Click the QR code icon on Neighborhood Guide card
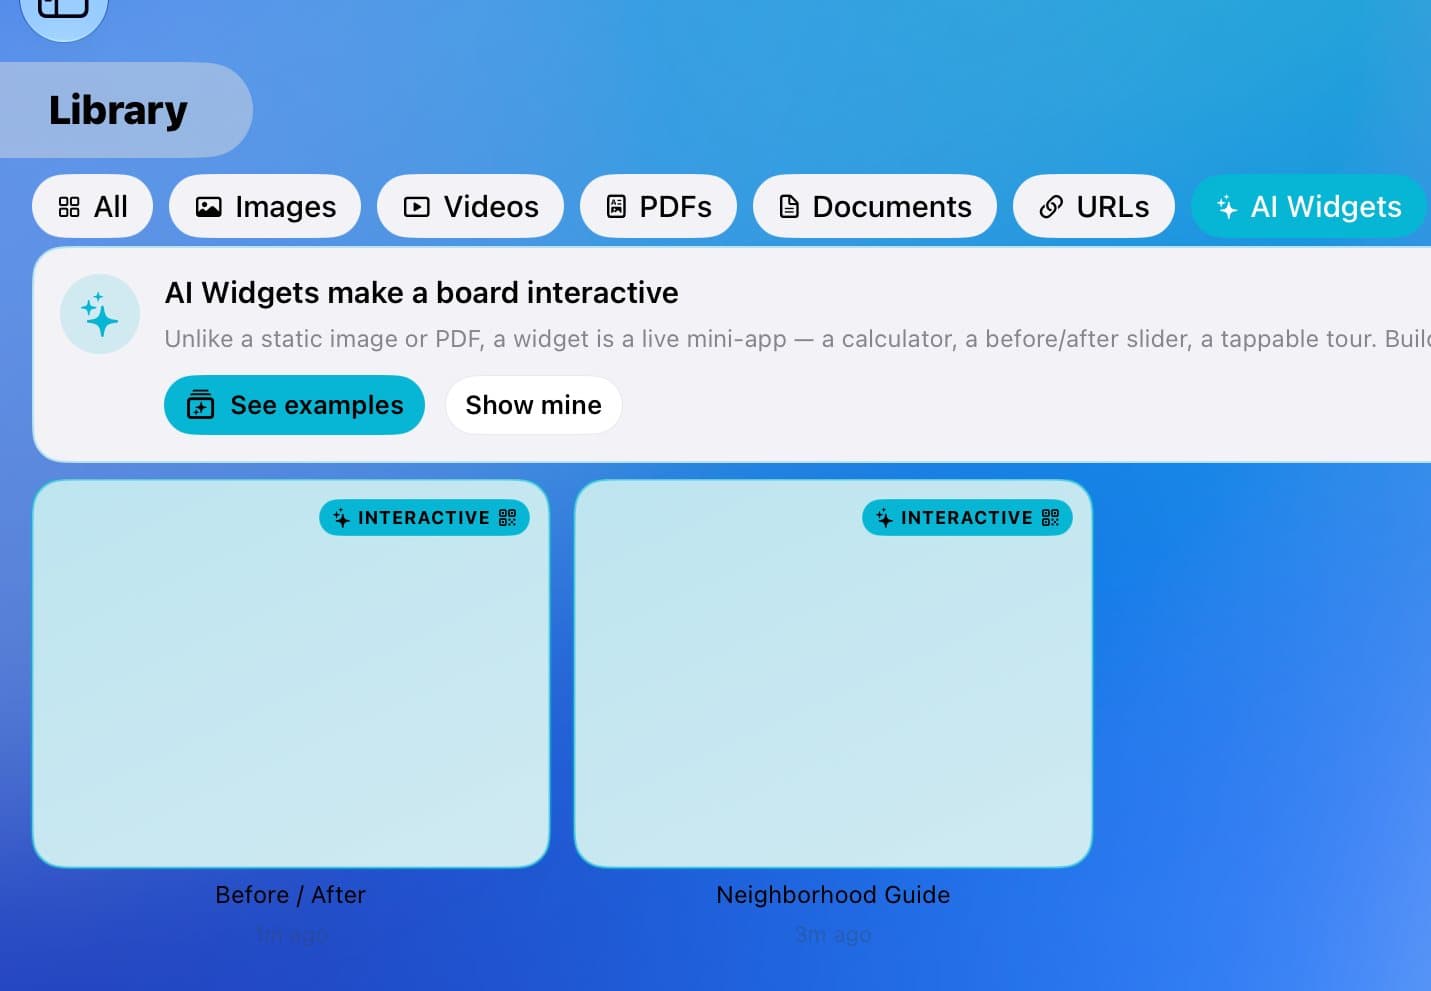This screenshot has height=991, width=1431. tap(1050, 517)
